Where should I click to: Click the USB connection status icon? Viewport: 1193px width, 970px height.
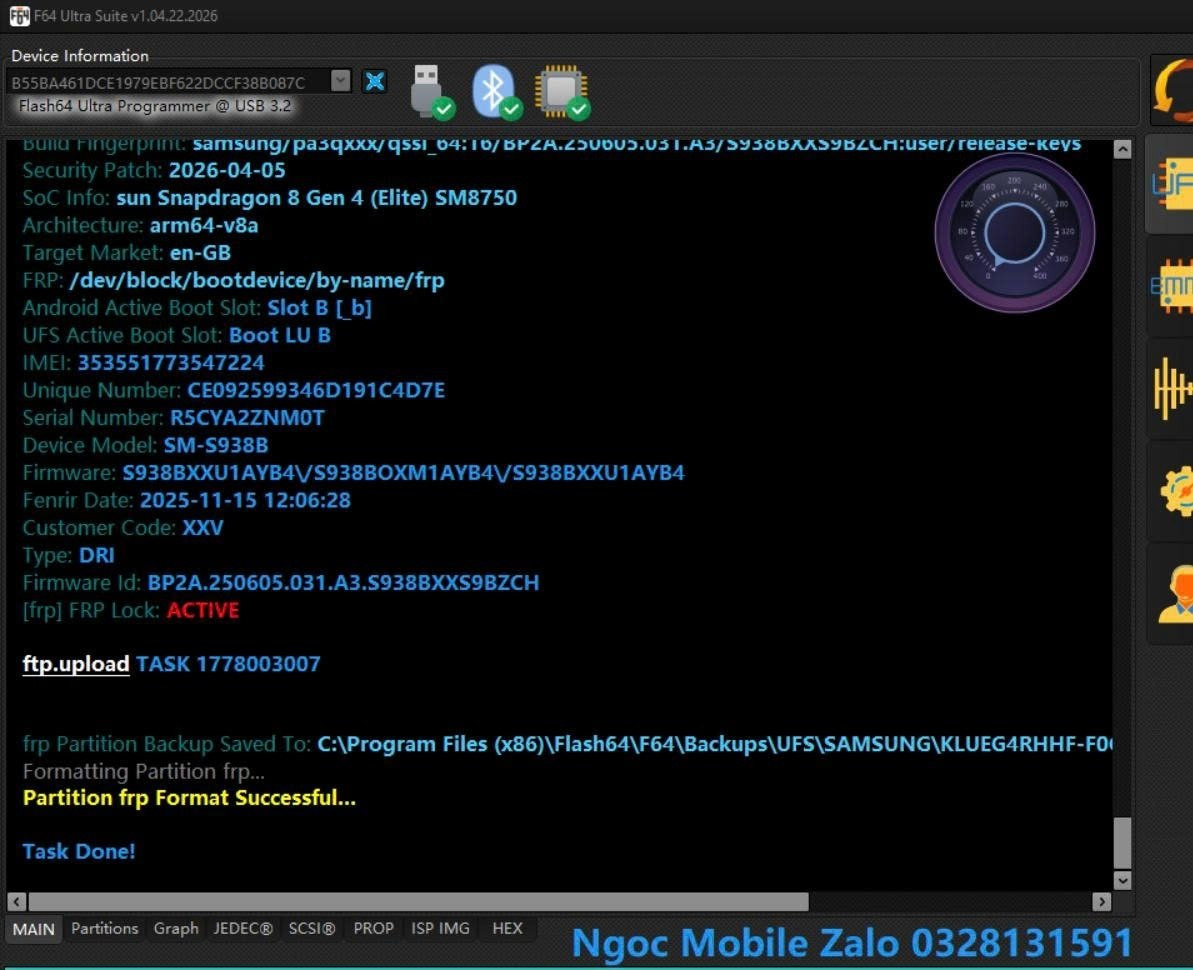pos(431,91)
